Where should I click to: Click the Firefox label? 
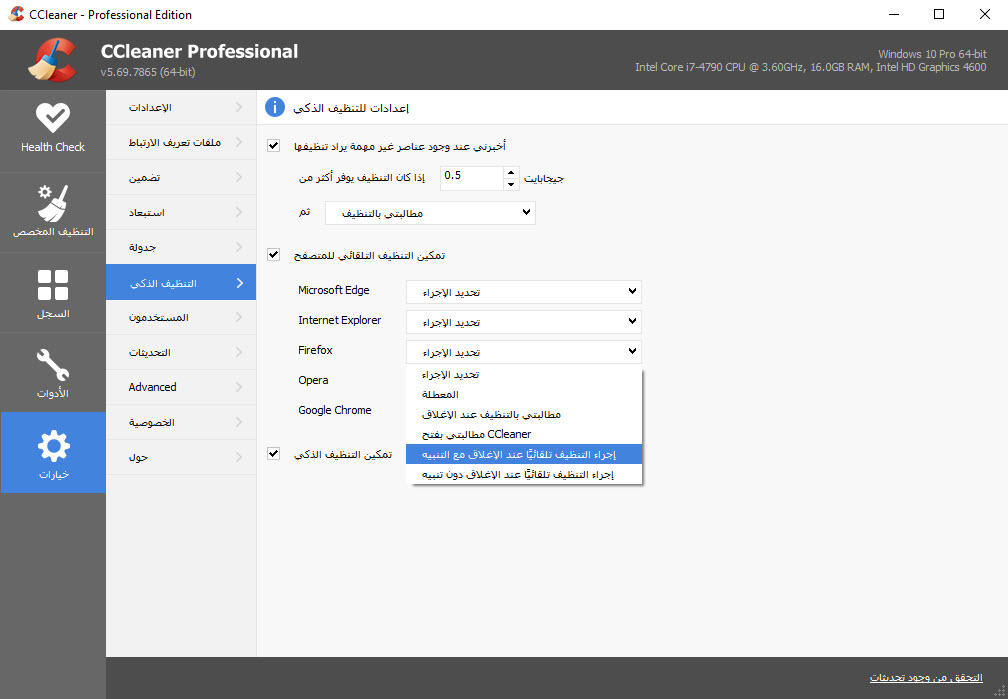coord(315,350)
